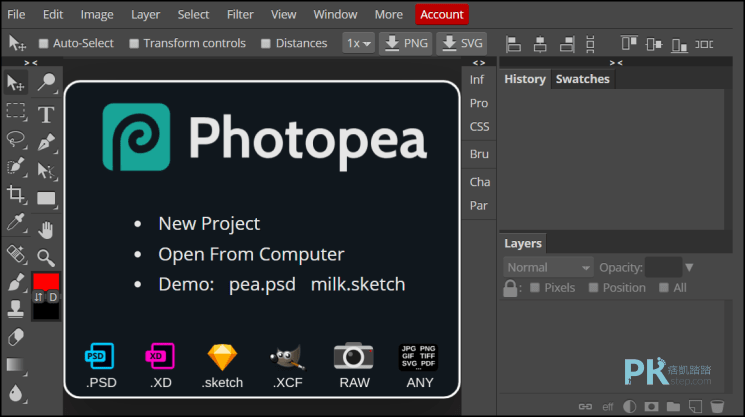745x417 pixels.
Task: Expand the side panel strip arrows
Action: [479, 63]
